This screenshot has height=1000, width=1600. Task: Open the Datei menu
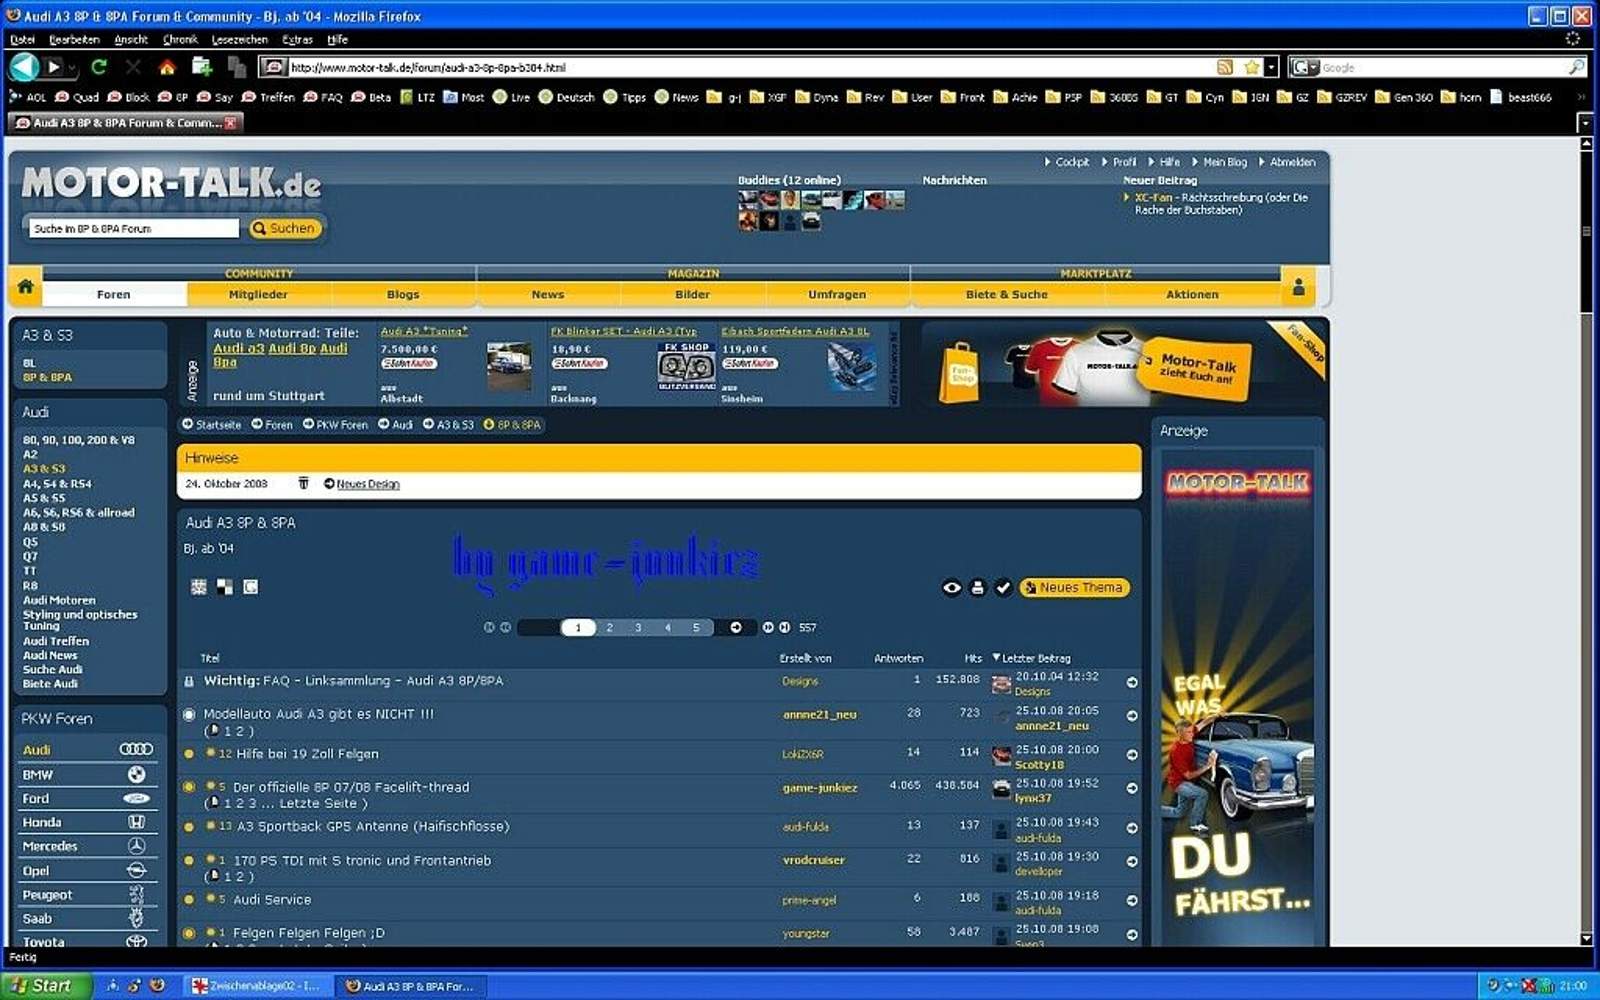[22, 40]
